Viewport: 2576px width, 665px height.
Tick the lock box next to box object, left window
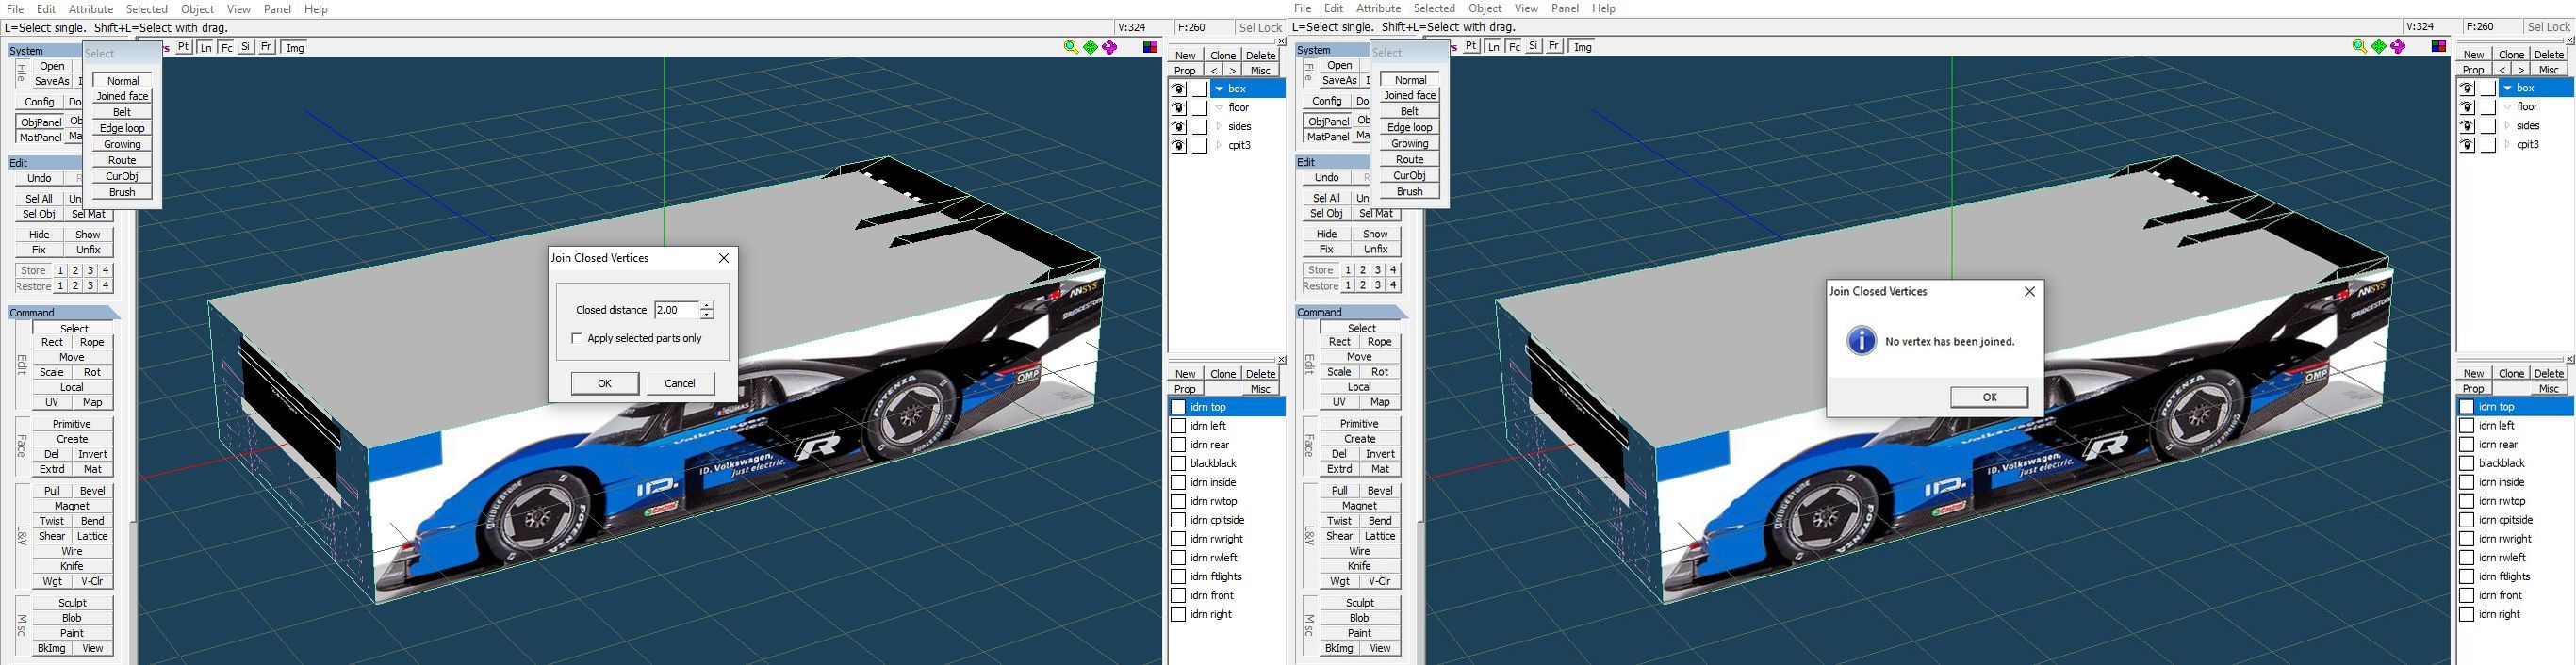pyautogui.click(x=1200, y=89)
